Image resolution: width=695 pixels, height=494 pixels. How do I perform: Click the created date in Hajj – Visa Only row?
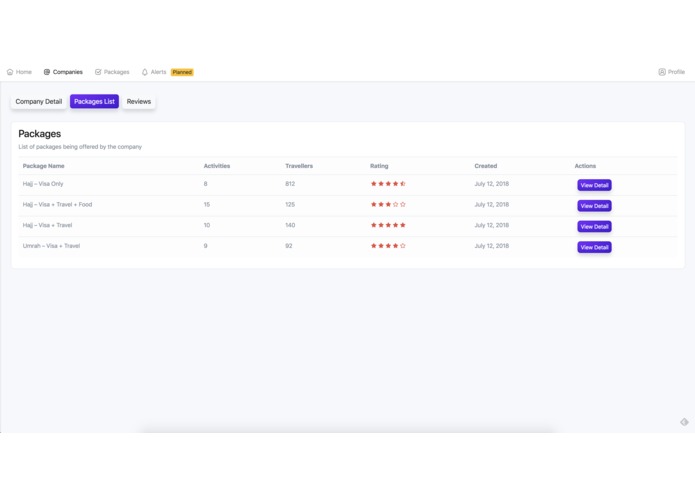(x=492, y=184)
